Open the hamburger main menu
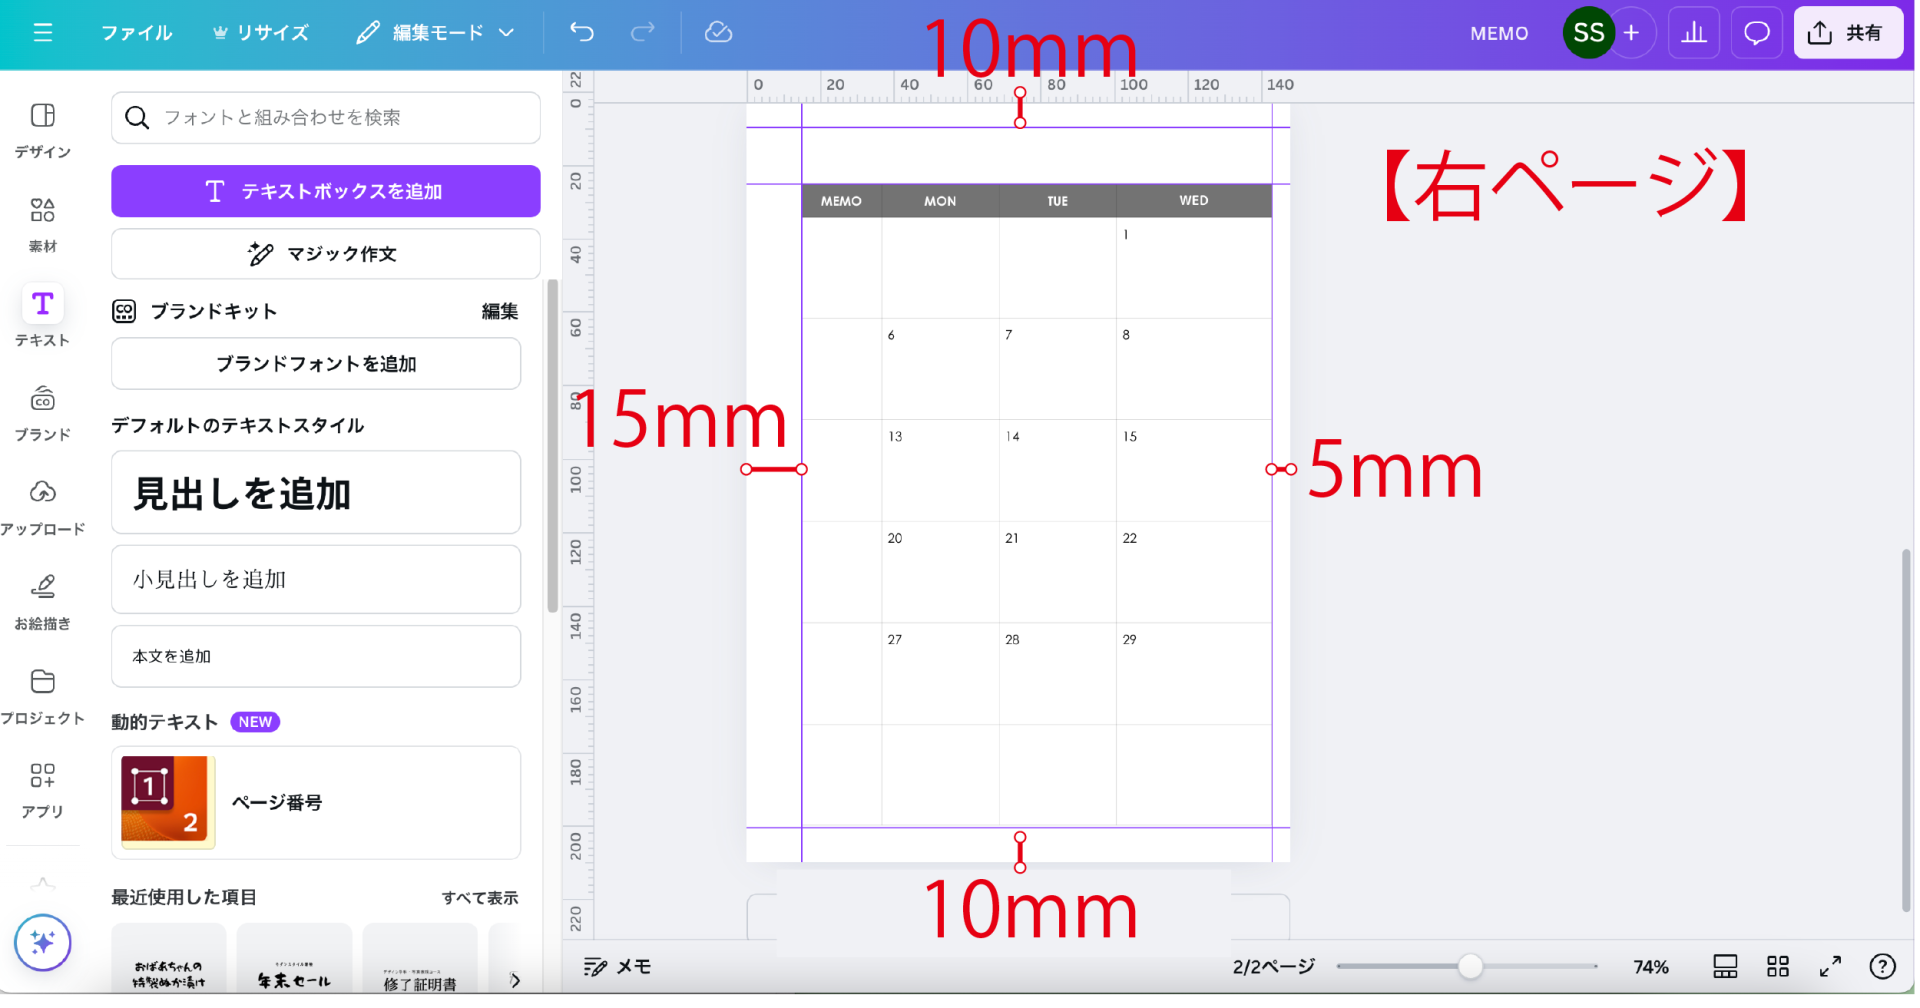The height and width of the screenshot is (1008, 1920). point(43,33)
